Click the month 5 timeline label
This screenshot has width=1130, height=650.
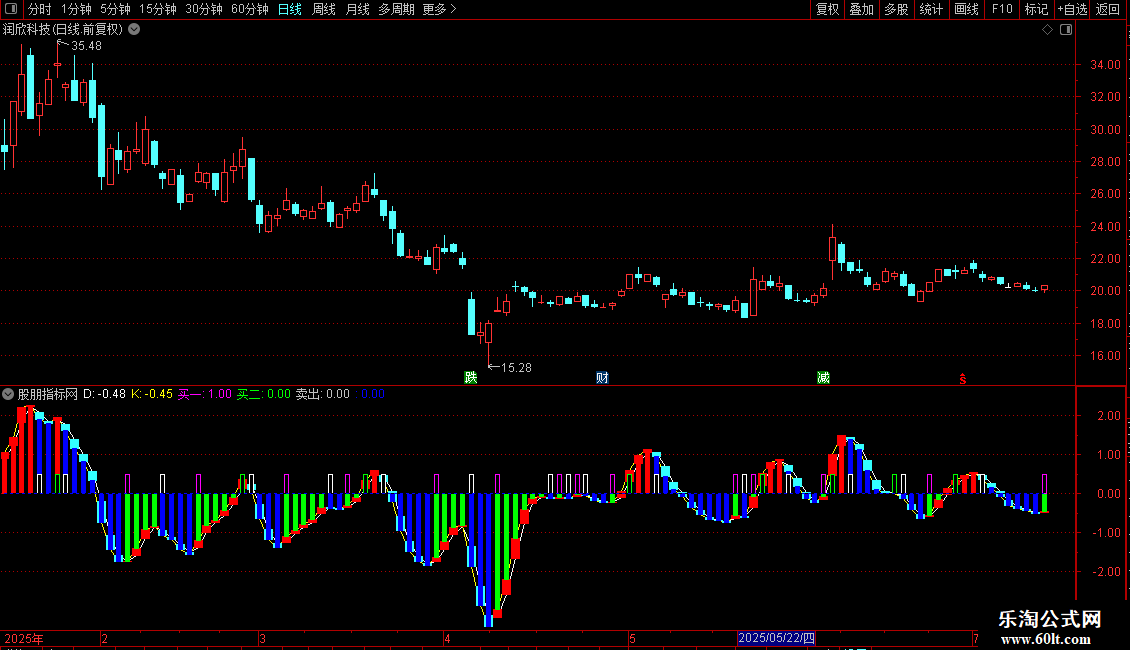[632, 638]
